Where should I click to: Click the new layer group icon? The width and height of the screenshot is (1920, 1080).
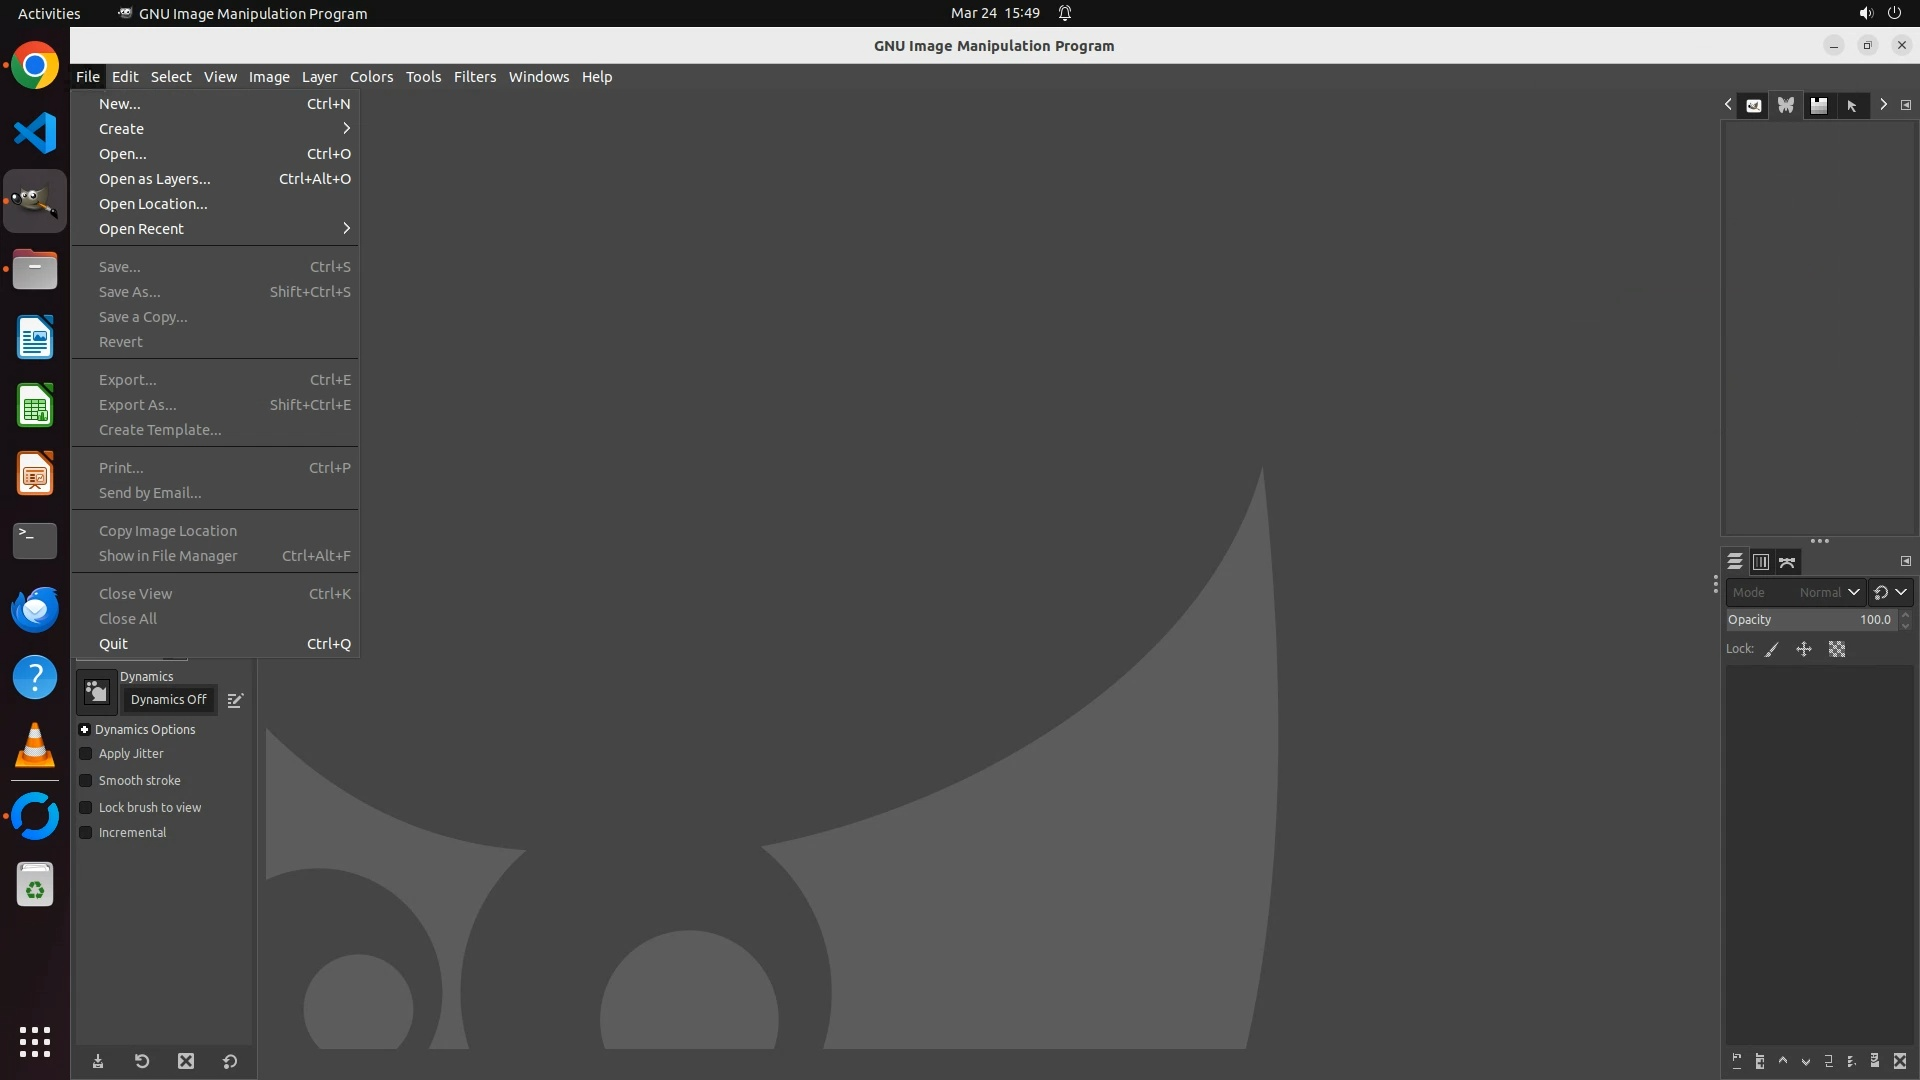[1760, 1061]
